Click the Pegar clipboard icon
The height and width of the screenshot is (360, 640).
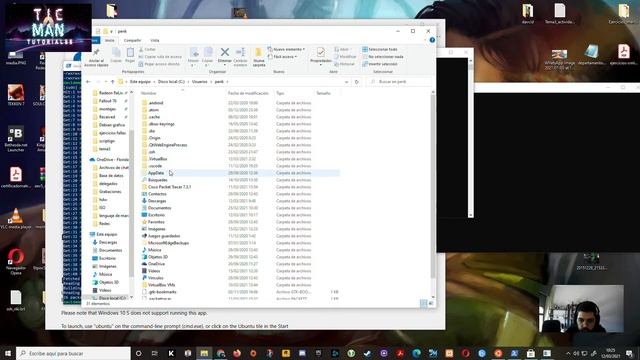pos(130,53)
